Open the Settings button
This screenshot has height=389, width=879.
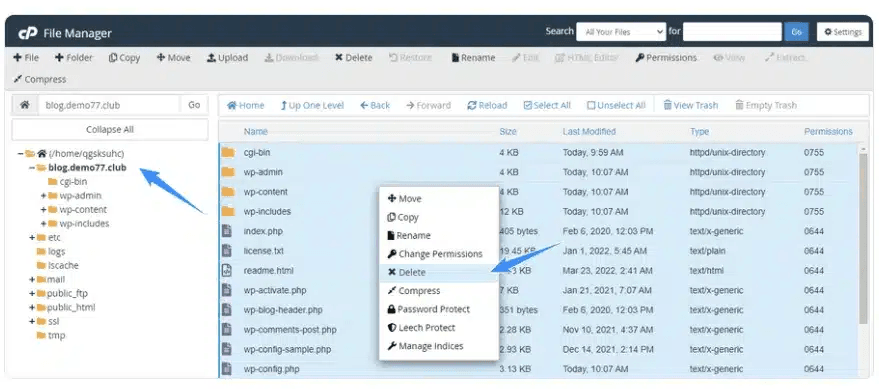click(x=843, y=32)
